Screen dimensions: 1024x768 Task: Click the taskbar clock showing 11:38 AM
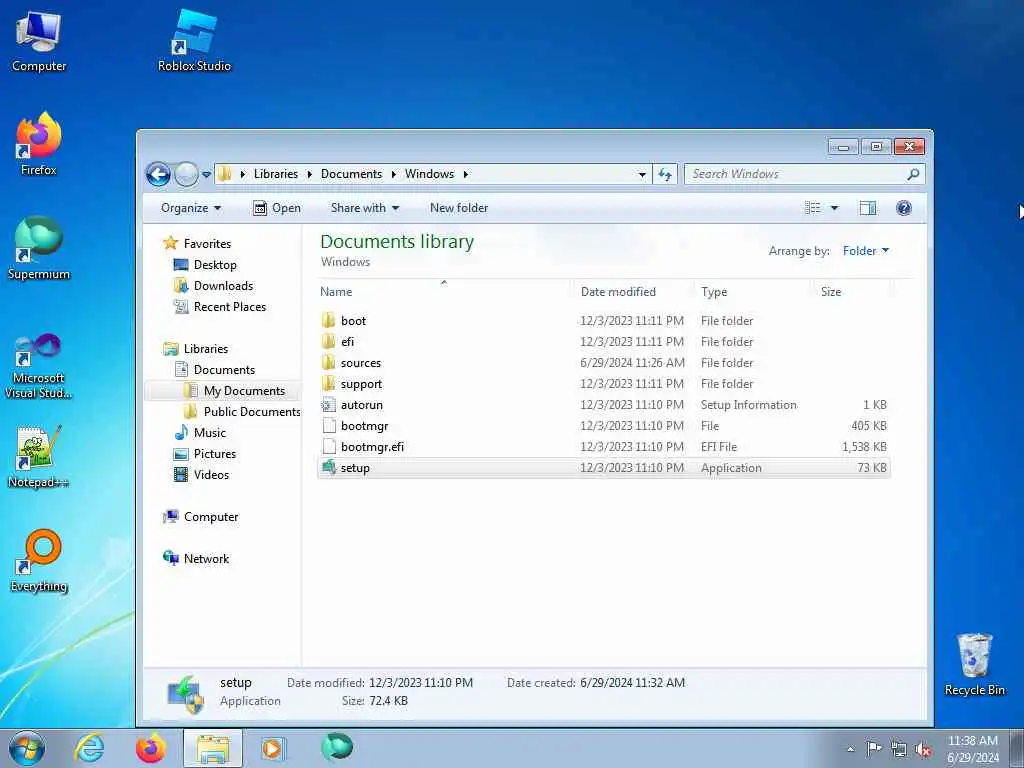click(972, 749)
